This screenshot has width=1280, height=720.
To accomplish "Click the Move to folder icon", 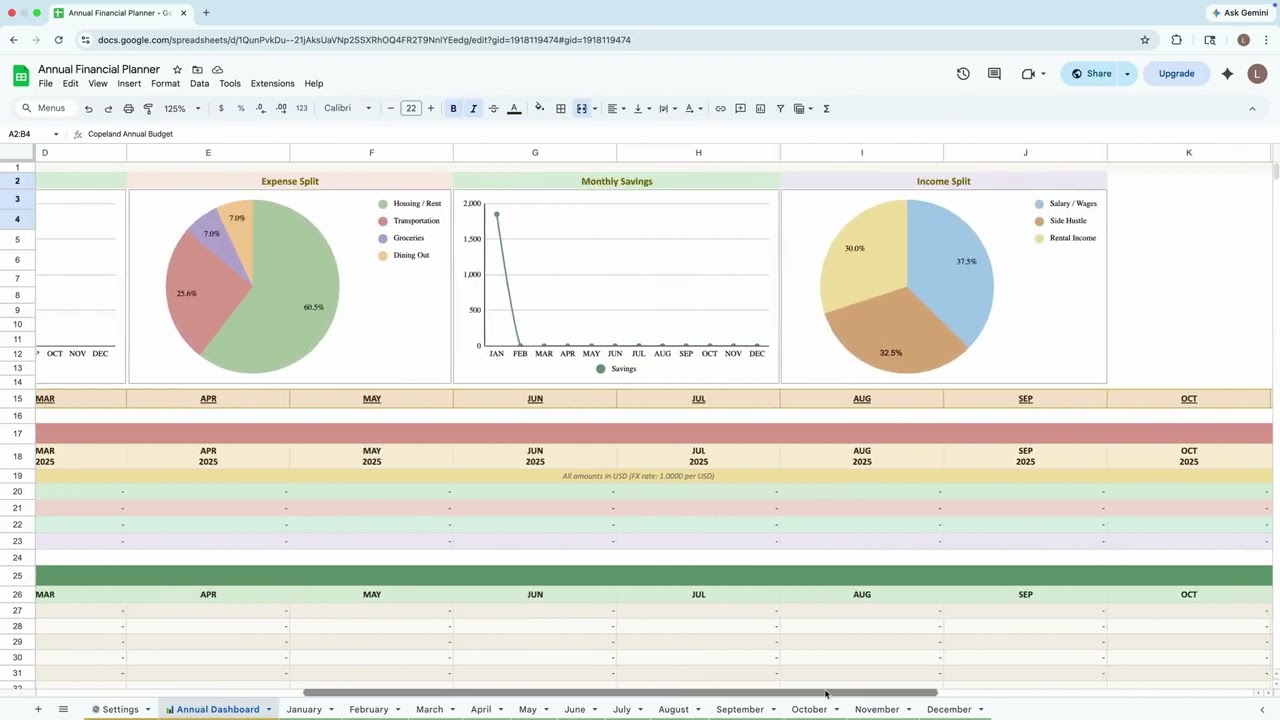I will pos(197,70).
